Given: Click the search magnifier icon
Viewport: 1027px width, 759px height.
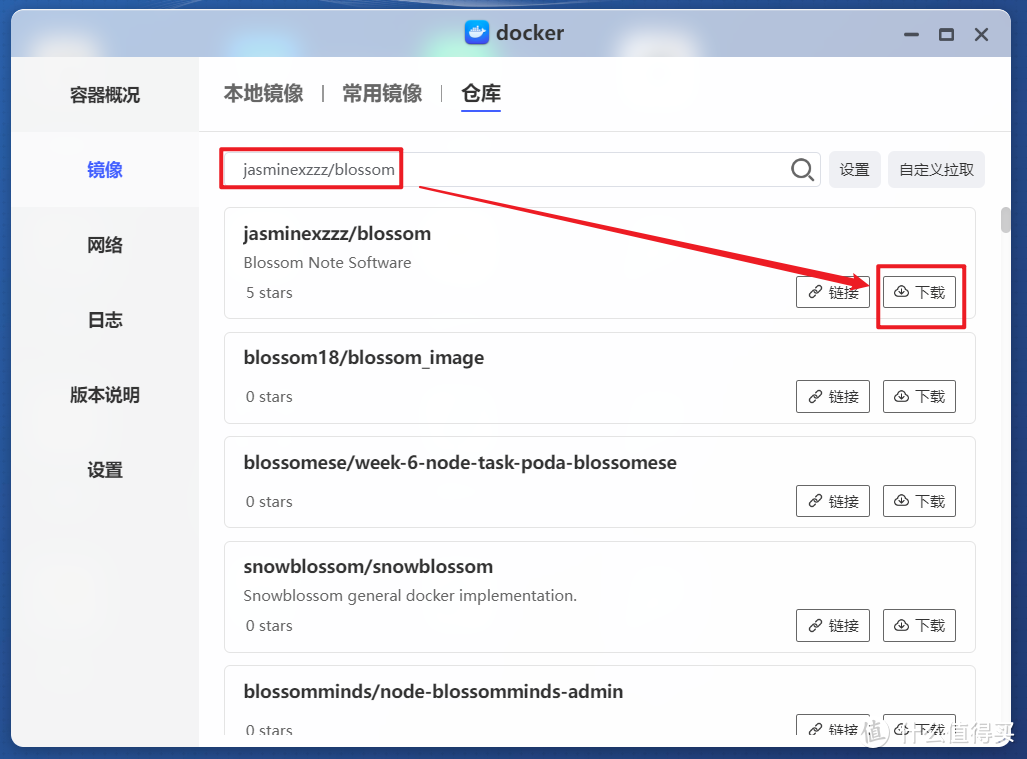Looking at the screenshot, I should [x=801, y=169].
